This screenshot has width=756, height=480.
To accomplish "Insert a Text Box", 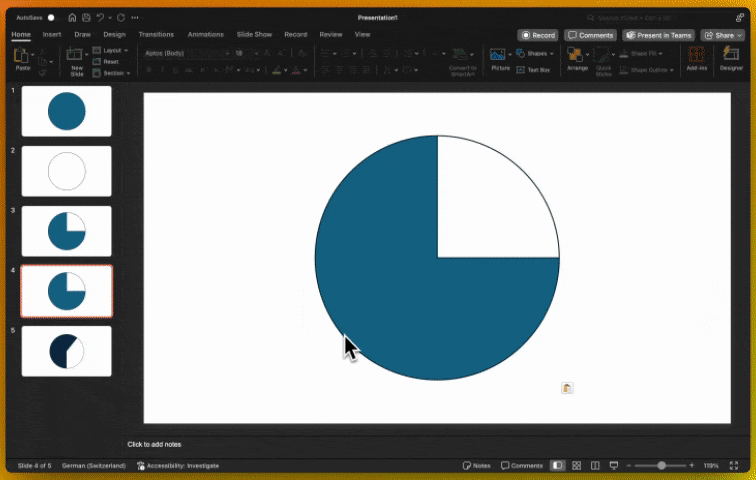I will (533, 70).
